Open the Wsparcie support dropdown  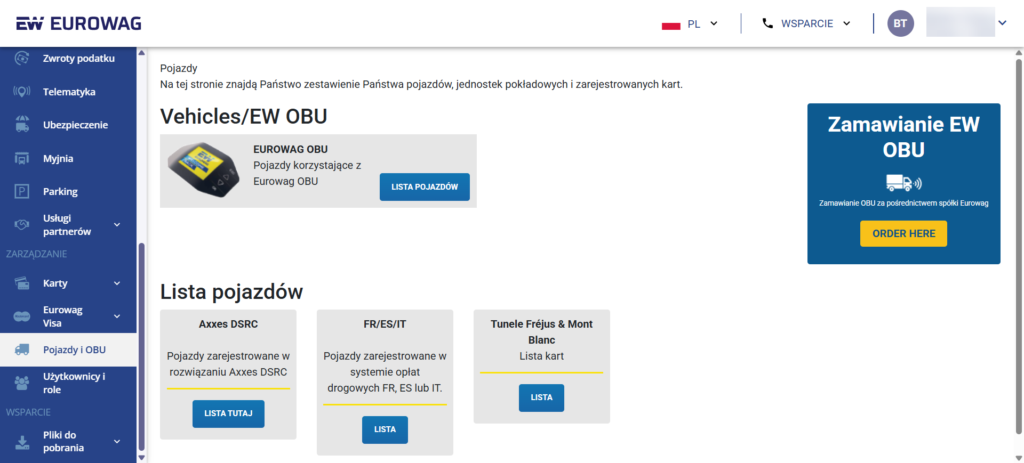pos(807,24)
